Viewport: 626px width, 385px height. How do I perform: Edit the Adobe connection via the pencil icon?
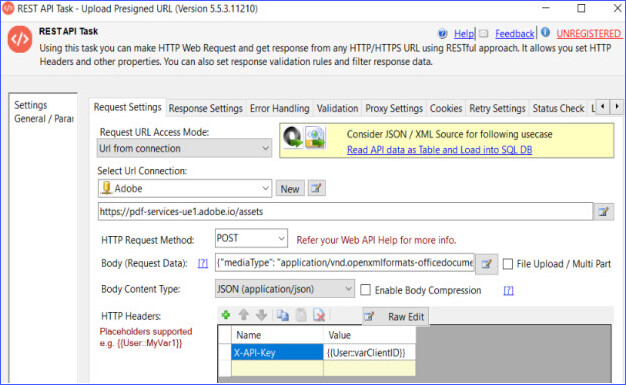(x=317, y=188)
